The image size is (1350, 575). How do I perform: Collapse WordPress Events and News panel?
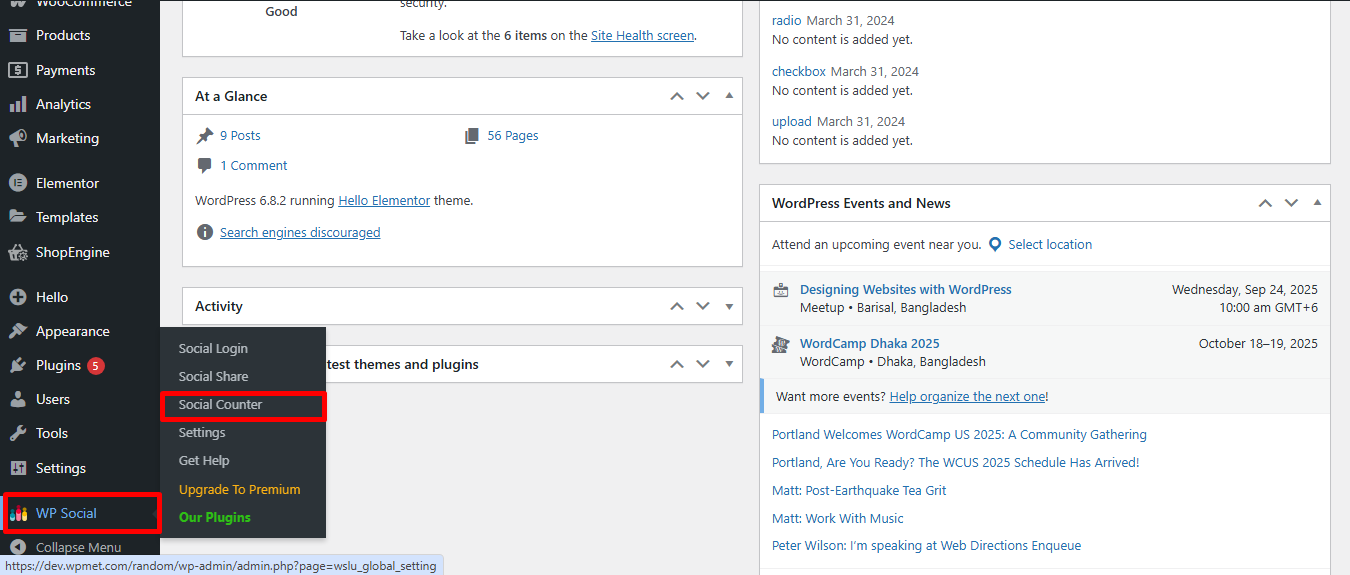point(1317,203)
